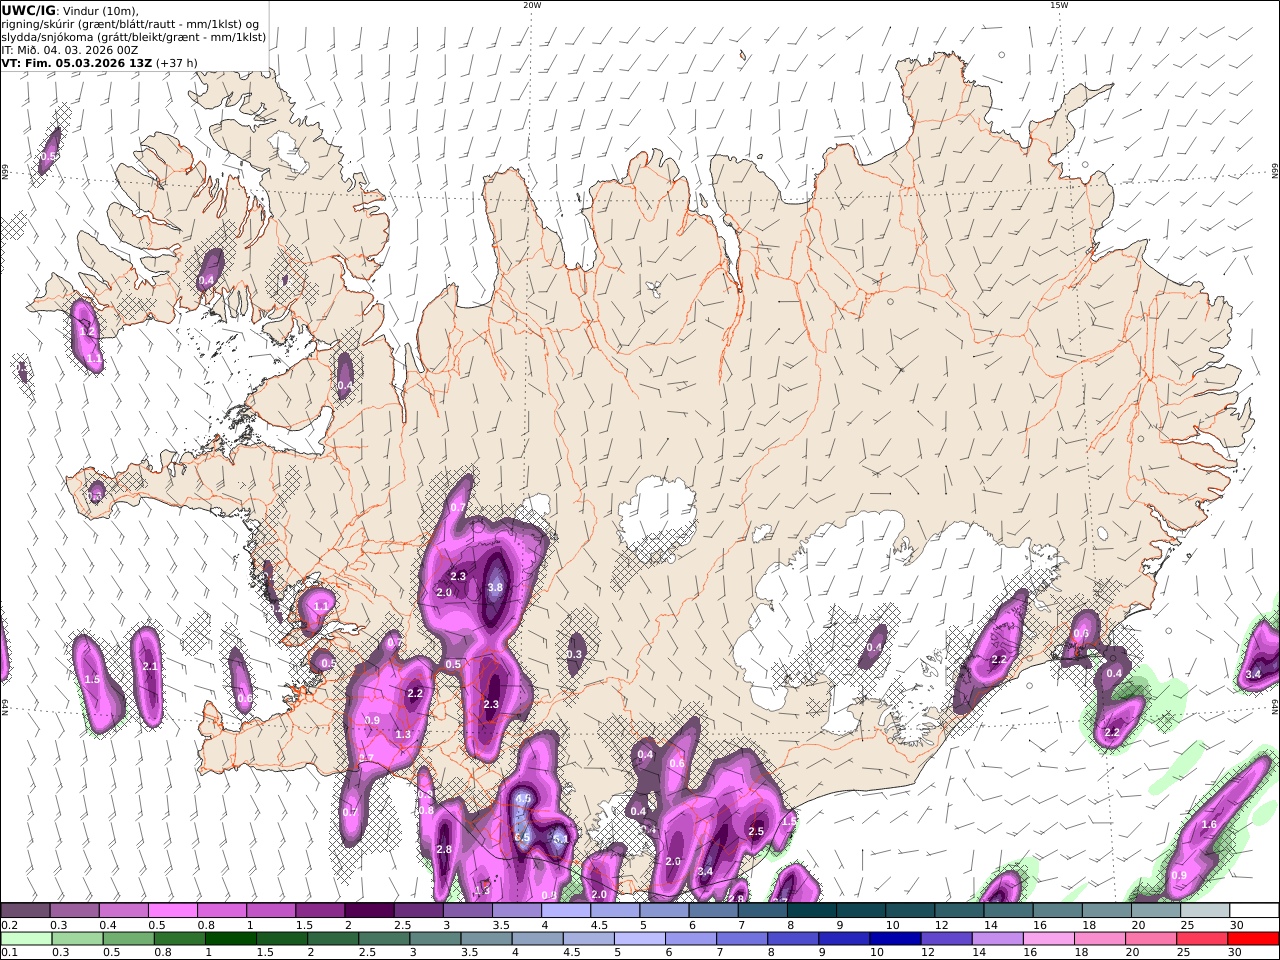Pick the bright pink 0.5 snow legend swatch
This screenshot has width=1280, height=960.
tap(172, 911)
